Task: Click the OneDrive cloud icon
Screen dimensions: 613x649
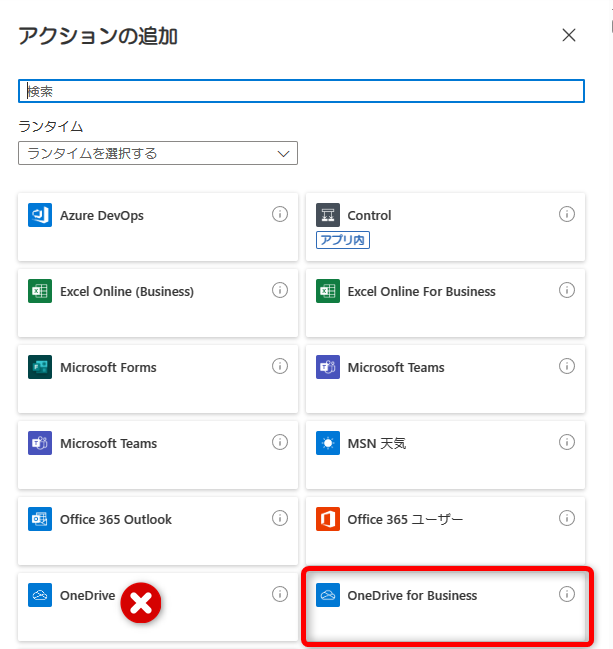Action: (x=40, y=595)
